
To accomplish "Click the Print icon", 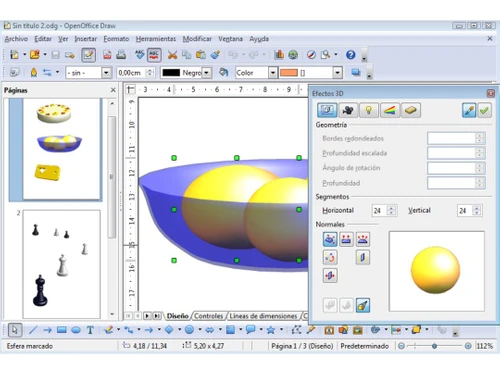I will 121,55.
